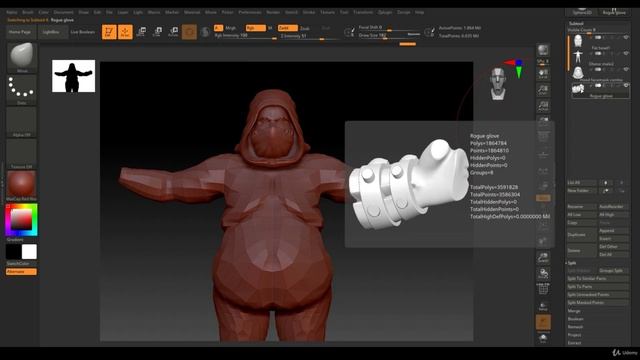Click the Solo mode icon
Image resolution: width=640 pixels, height=360 pixels.
[543, 338]
